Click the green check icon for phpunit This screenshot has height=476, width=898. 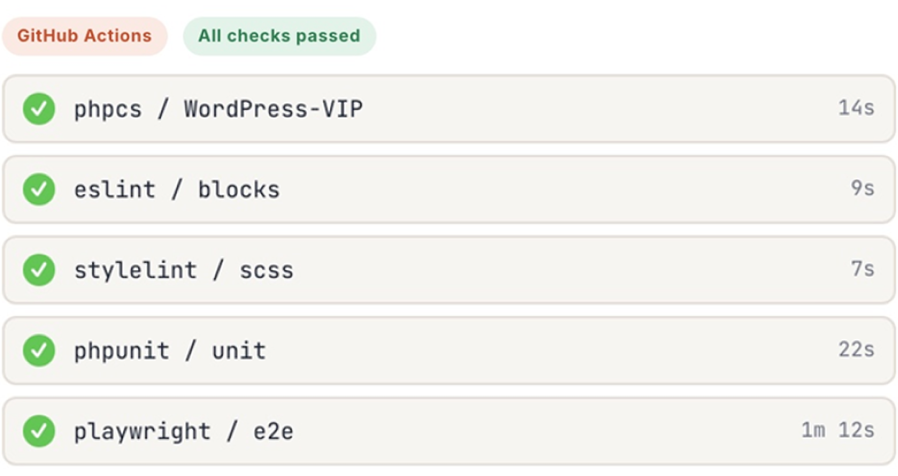tap(39, 350)
